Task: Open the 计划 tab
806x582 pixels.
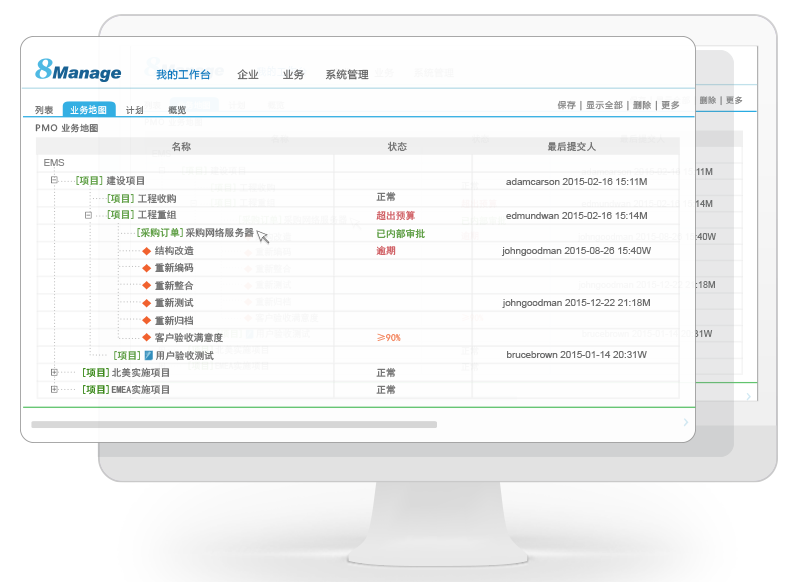Action: click(135, 109)
